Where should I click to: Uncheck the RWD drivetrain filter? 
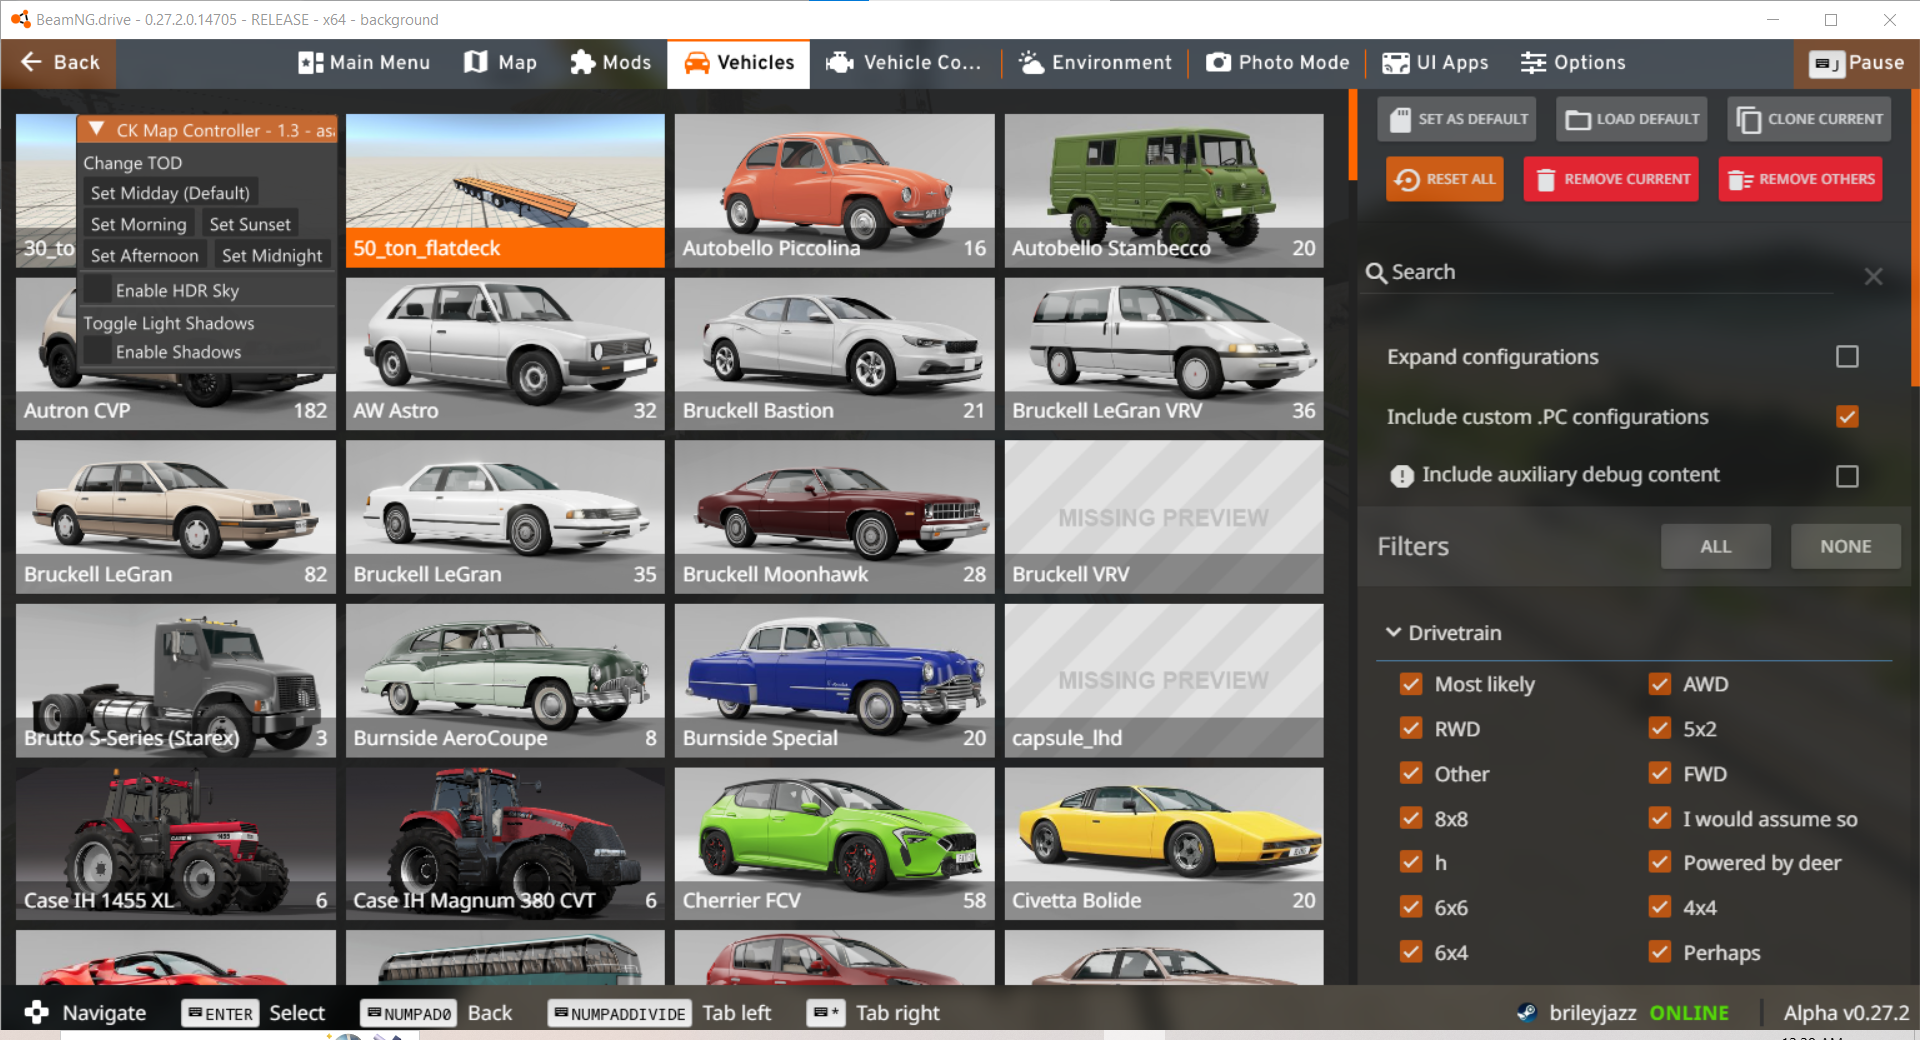(1411, 729)
